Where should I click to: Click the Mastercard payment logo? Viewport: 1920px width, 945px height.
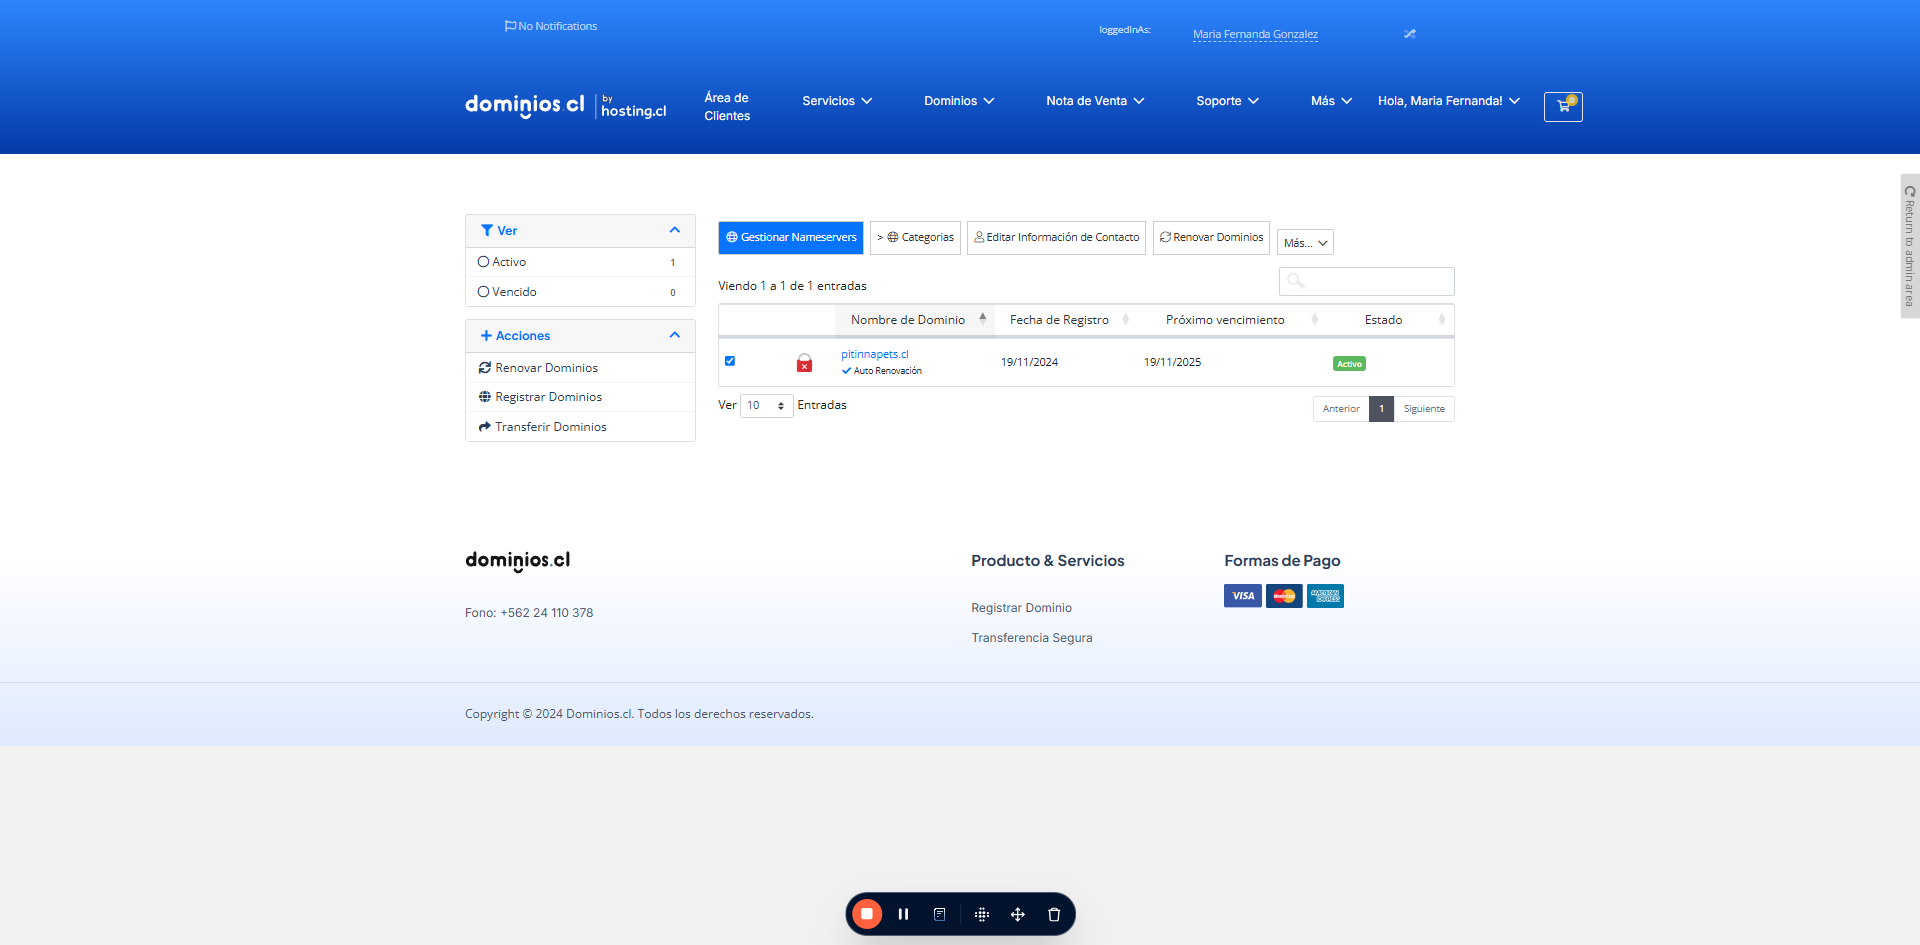(x=1284, y=596)
